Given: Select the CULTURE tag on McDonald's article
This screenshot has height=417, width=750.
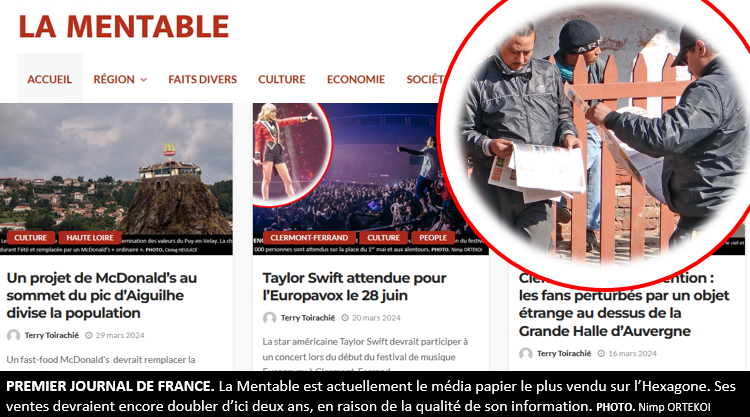Looking at the screenshot, I should pyautogui.click(x=31, y=238).
